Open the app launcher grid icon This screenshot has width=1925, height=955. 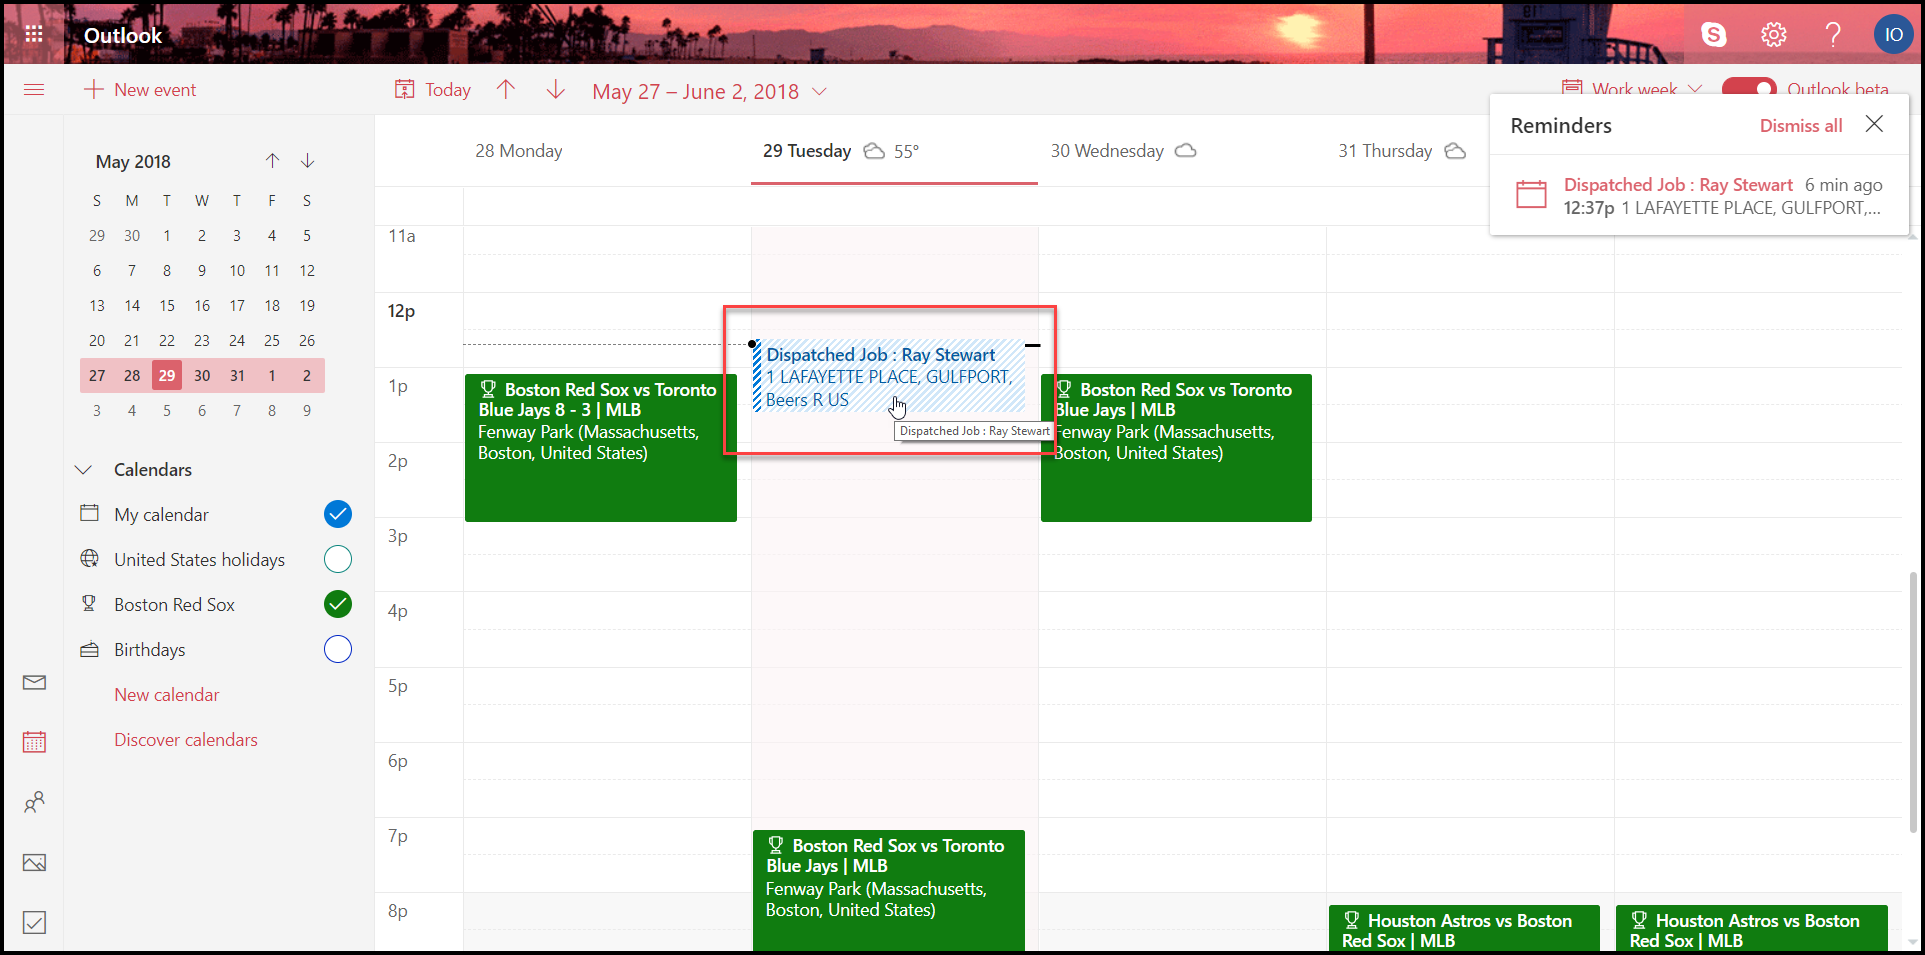pos(34,35)
